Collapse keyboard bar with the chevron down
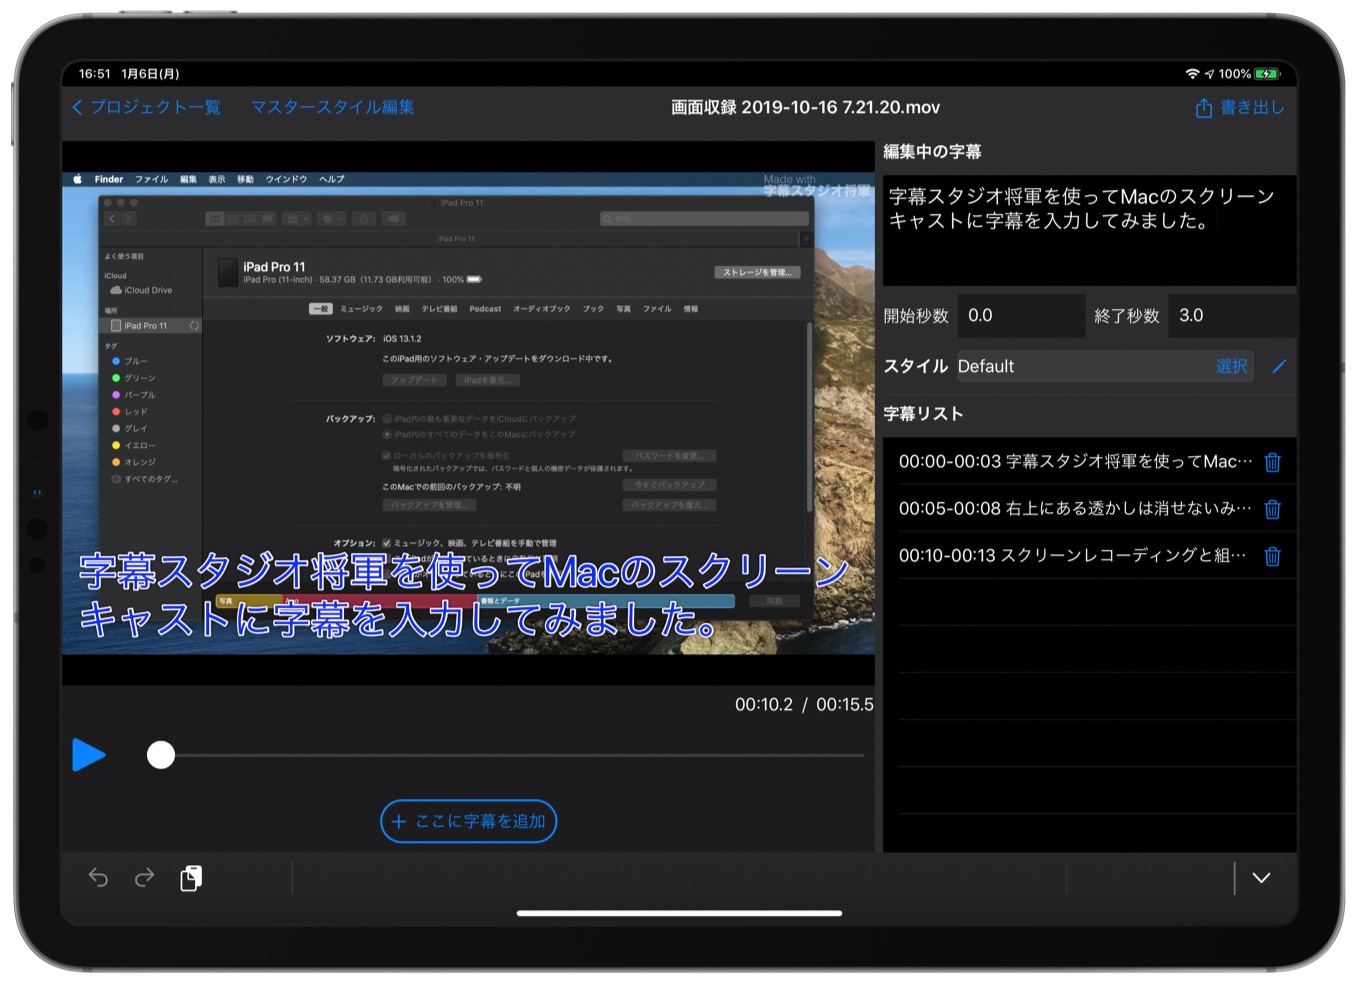Viewport: 1360px width, 986px height. point(1262,878)
